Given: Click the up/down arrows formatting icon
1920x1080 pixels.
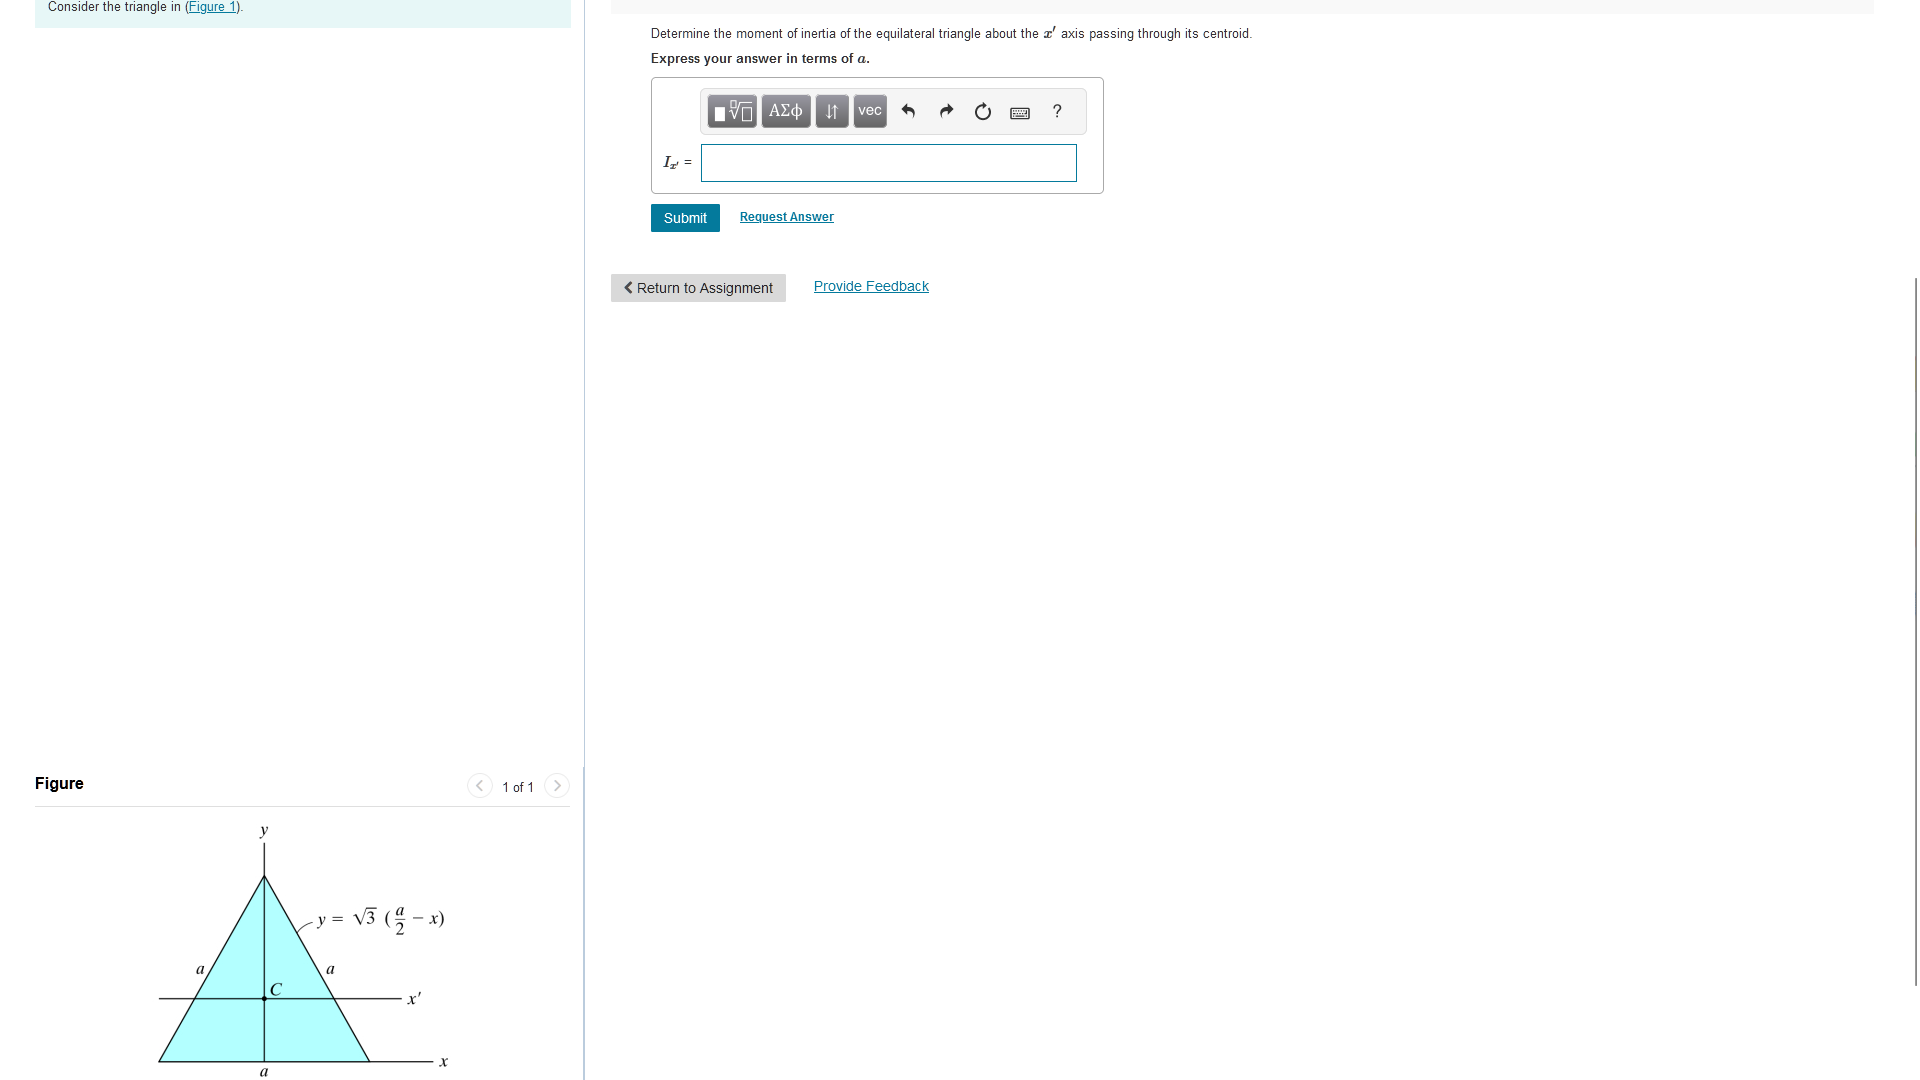Looking at the screenshot, I should (831, 111).
